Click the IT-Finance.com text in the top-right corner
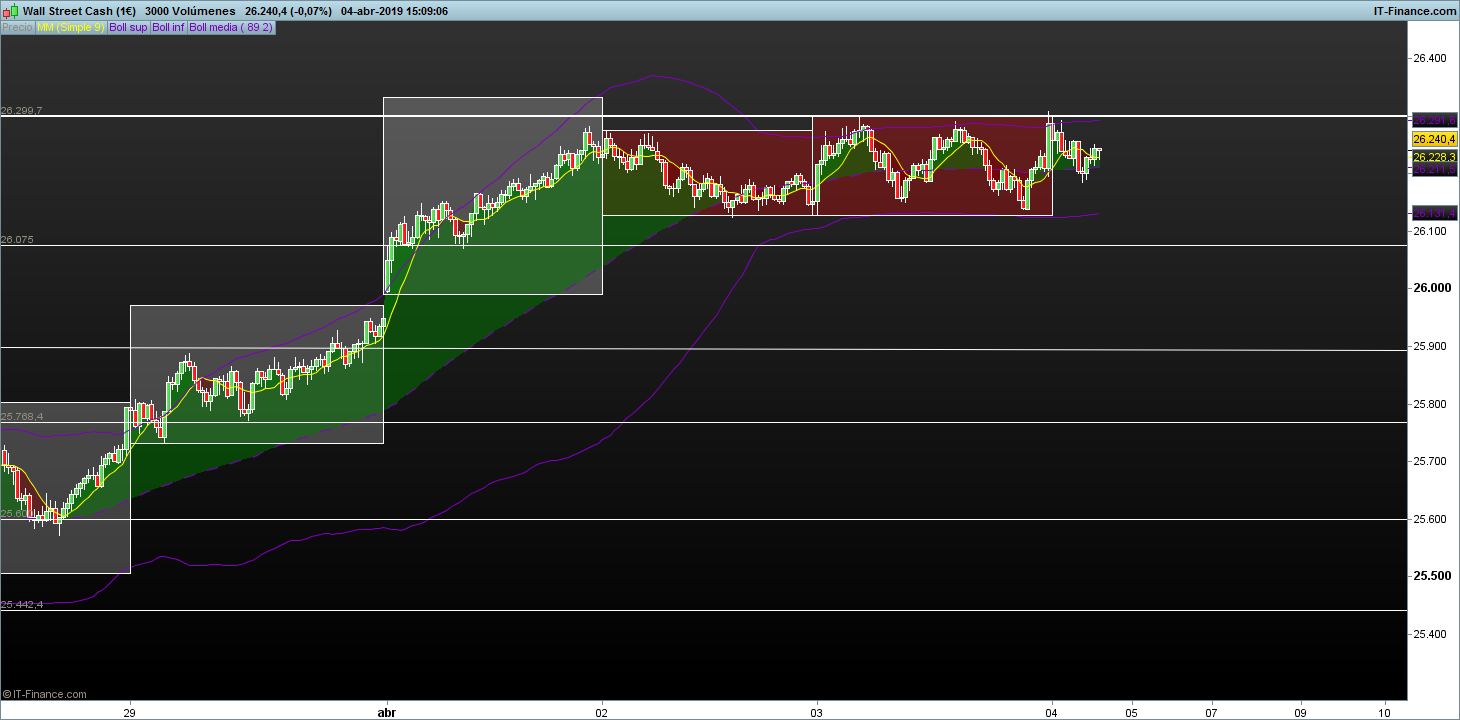Viewport: 1460px width, 720px height. [1417, 11]
